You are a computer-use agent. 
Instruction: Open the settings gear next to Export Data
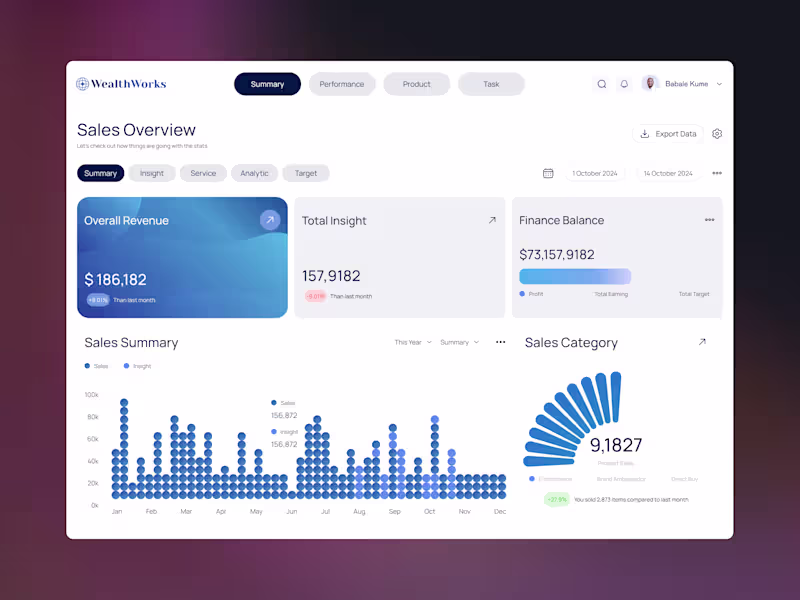click(x=717, y=134)
